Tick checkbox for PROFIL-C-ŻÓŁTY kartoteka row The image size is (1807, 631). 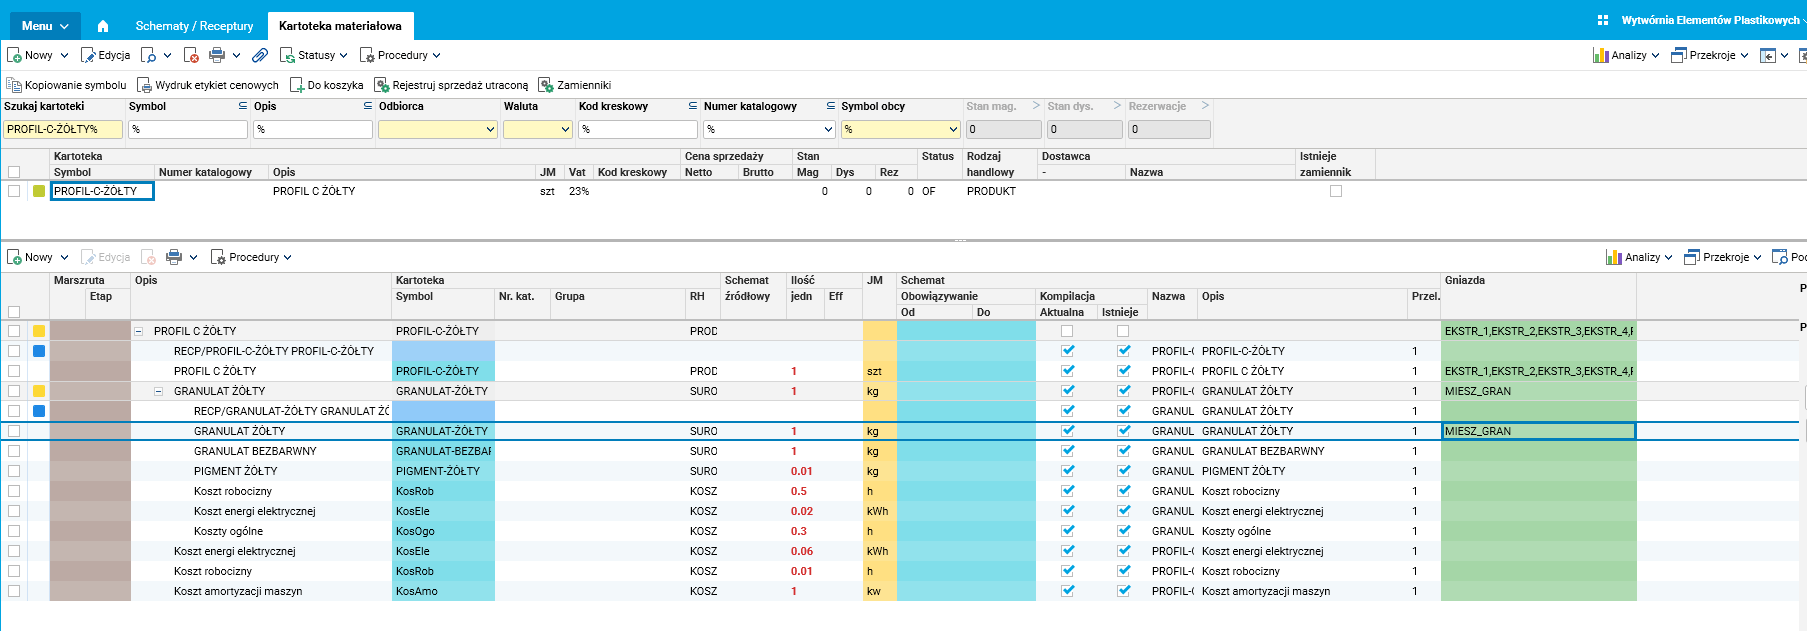coord(14,191)
